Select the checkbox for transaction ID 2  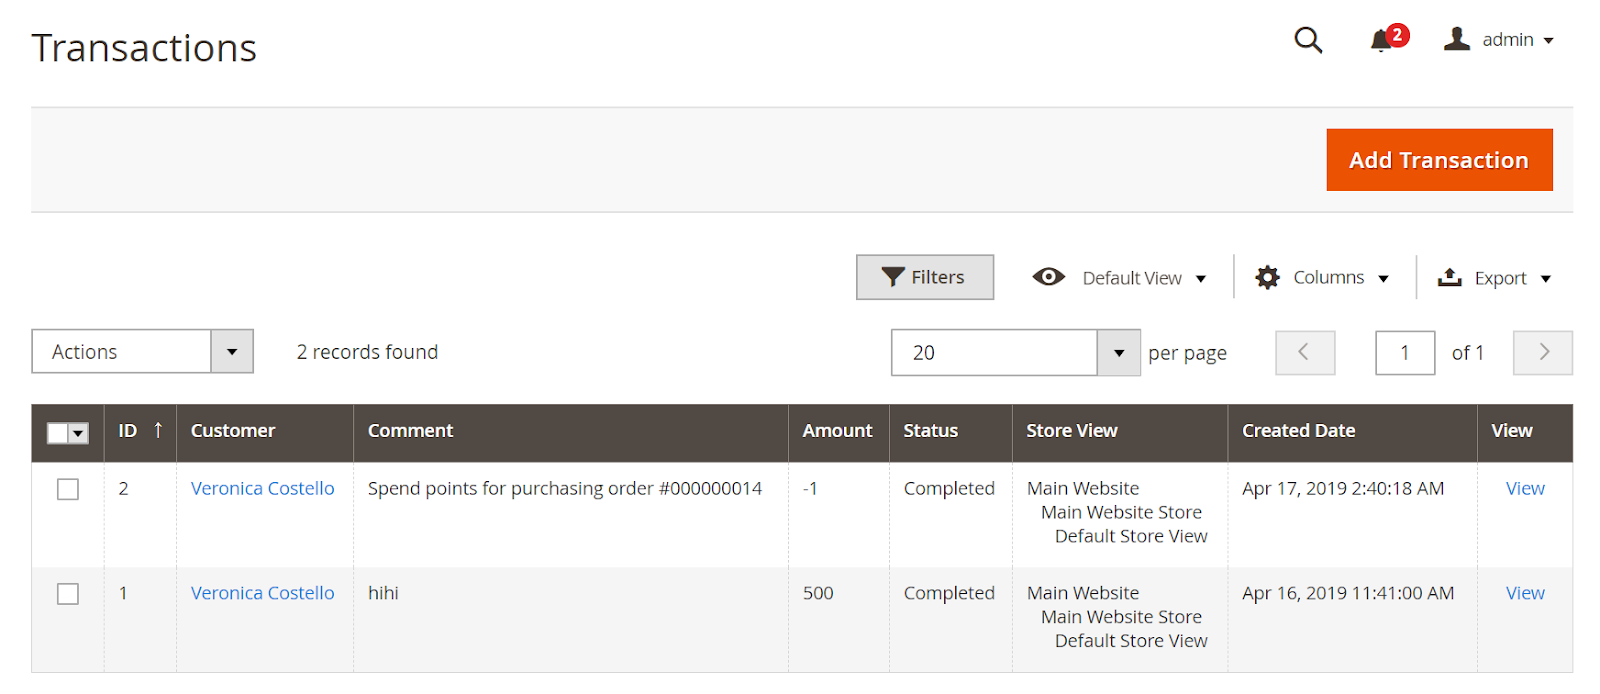[x=68, y=489]
